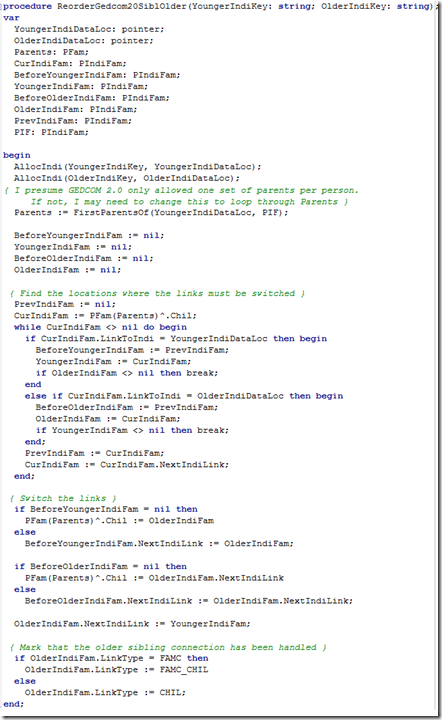Click the begin keyword after declarations
442x720 pixels.
pos(17,155)
